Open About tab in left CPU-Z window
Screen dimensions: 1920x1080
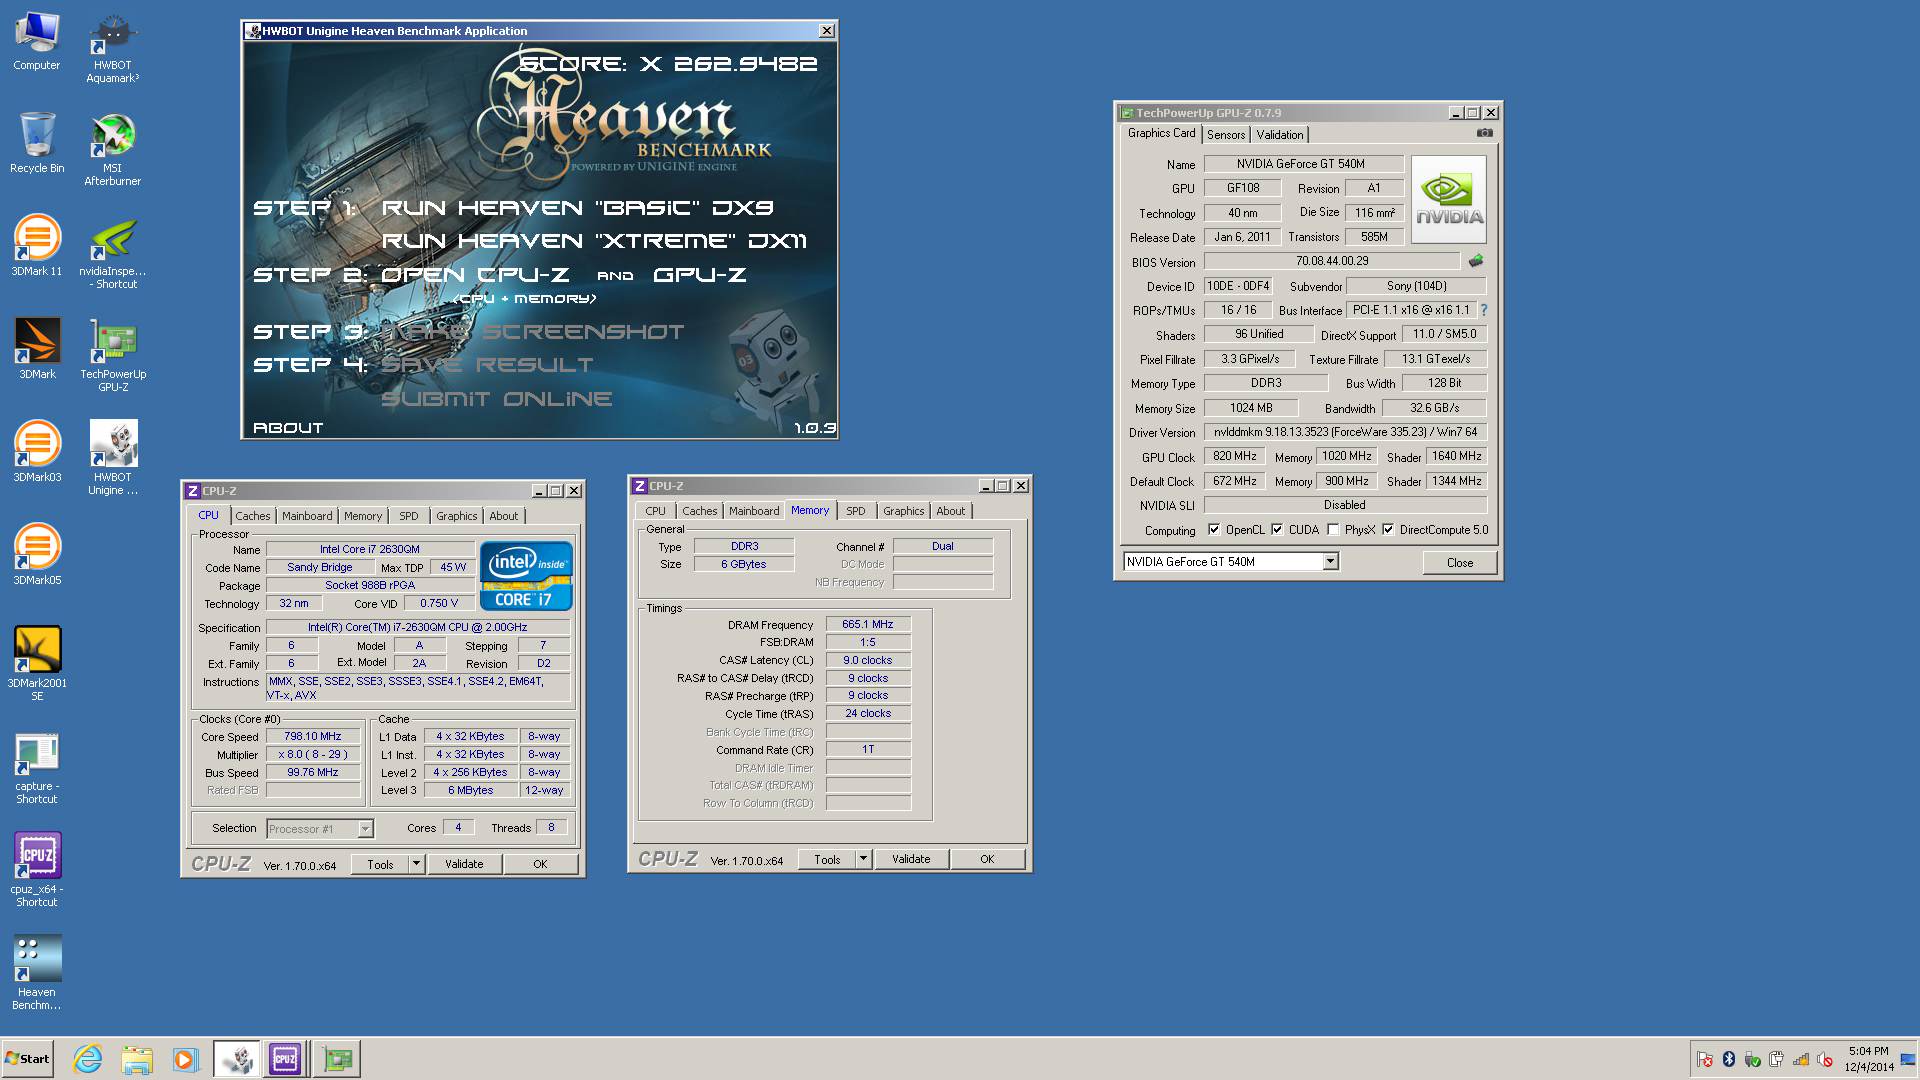click(x=504, y=516)
